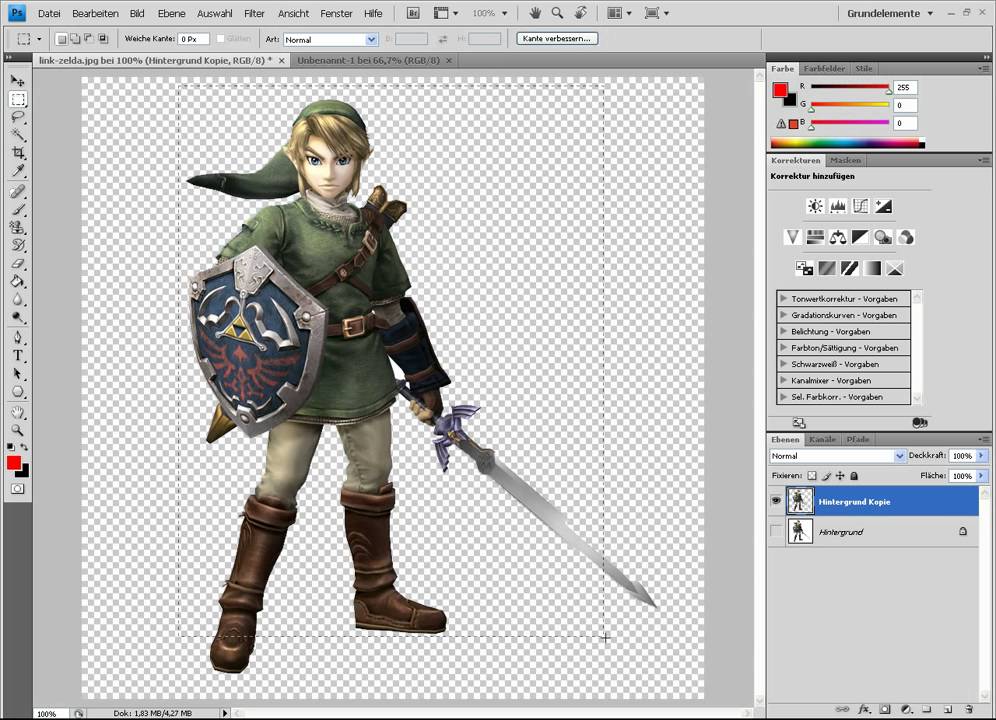
Task: Select the Type tool
Action: pos(18,355)
